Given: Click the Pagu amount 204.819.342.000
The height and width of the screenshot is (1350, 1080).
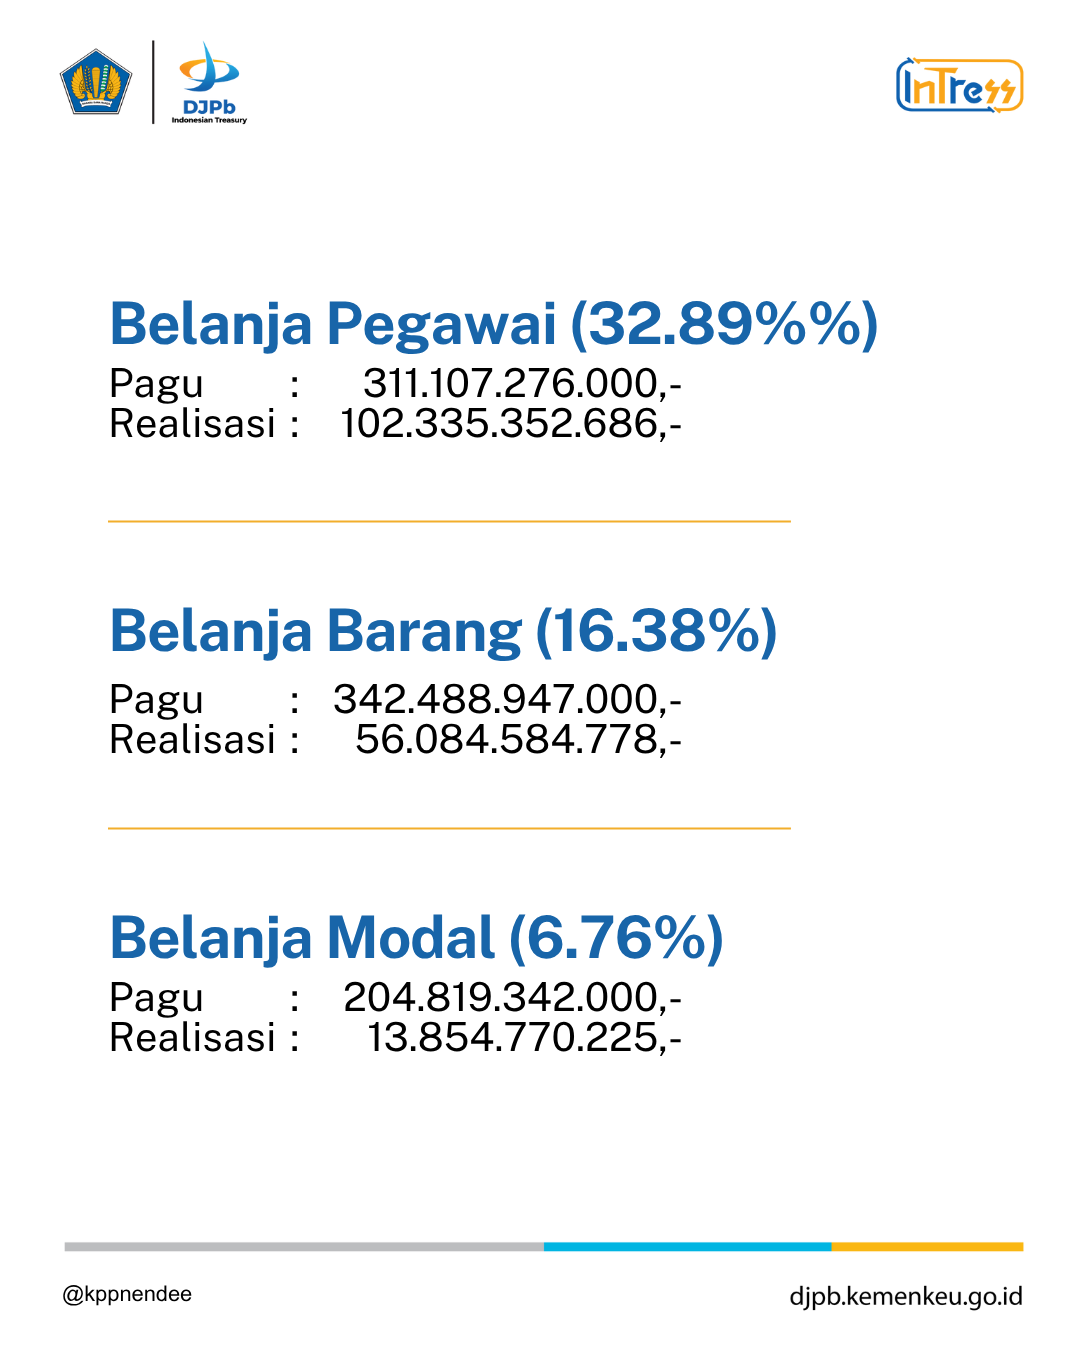Looking at the screenshot, I should click(x=513, y=997).
